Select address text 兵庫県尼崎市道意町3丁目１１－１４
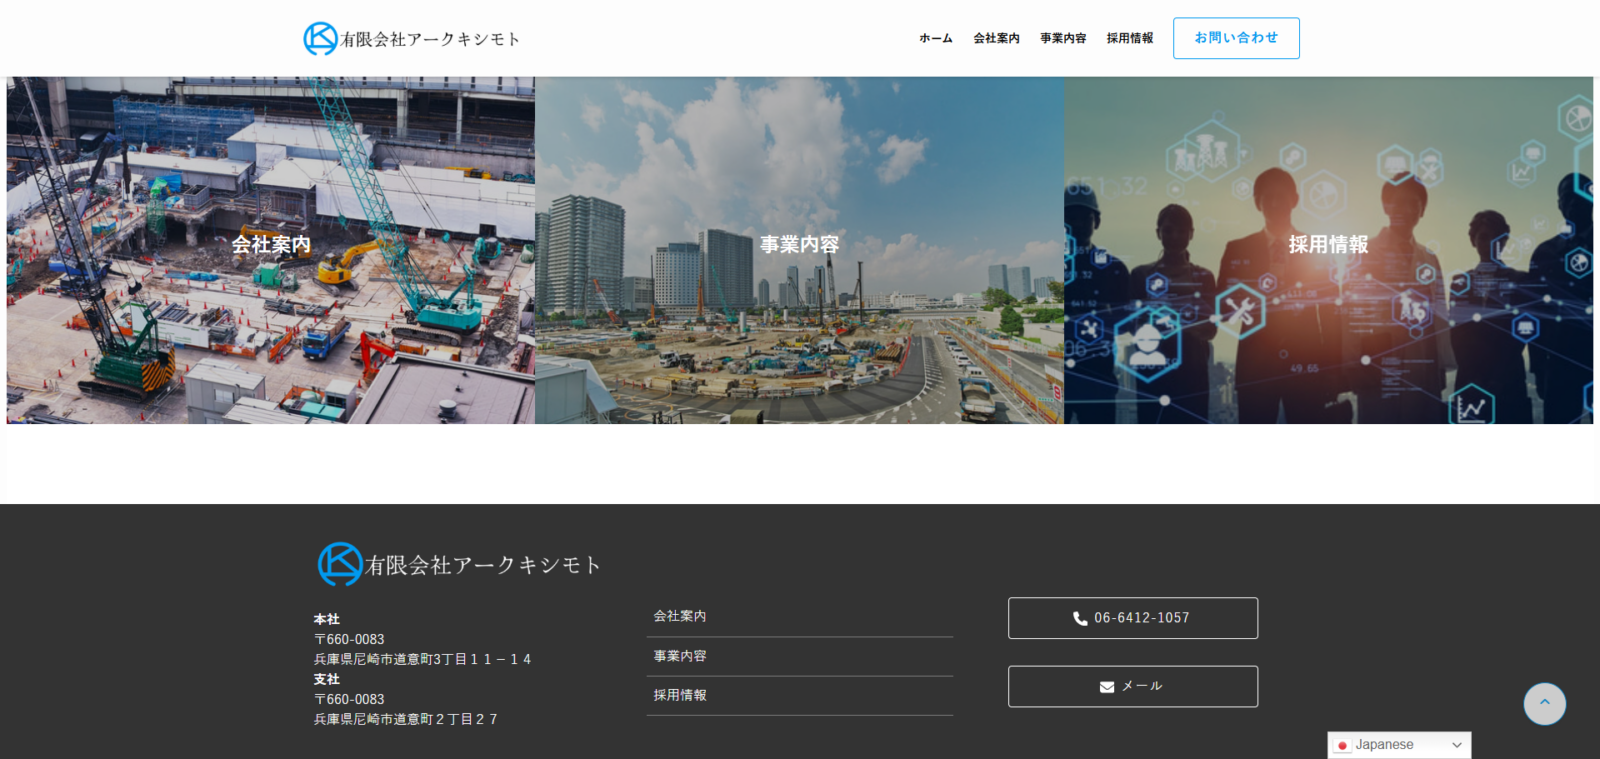This screenshot has height=759, width=1600. 423,660
